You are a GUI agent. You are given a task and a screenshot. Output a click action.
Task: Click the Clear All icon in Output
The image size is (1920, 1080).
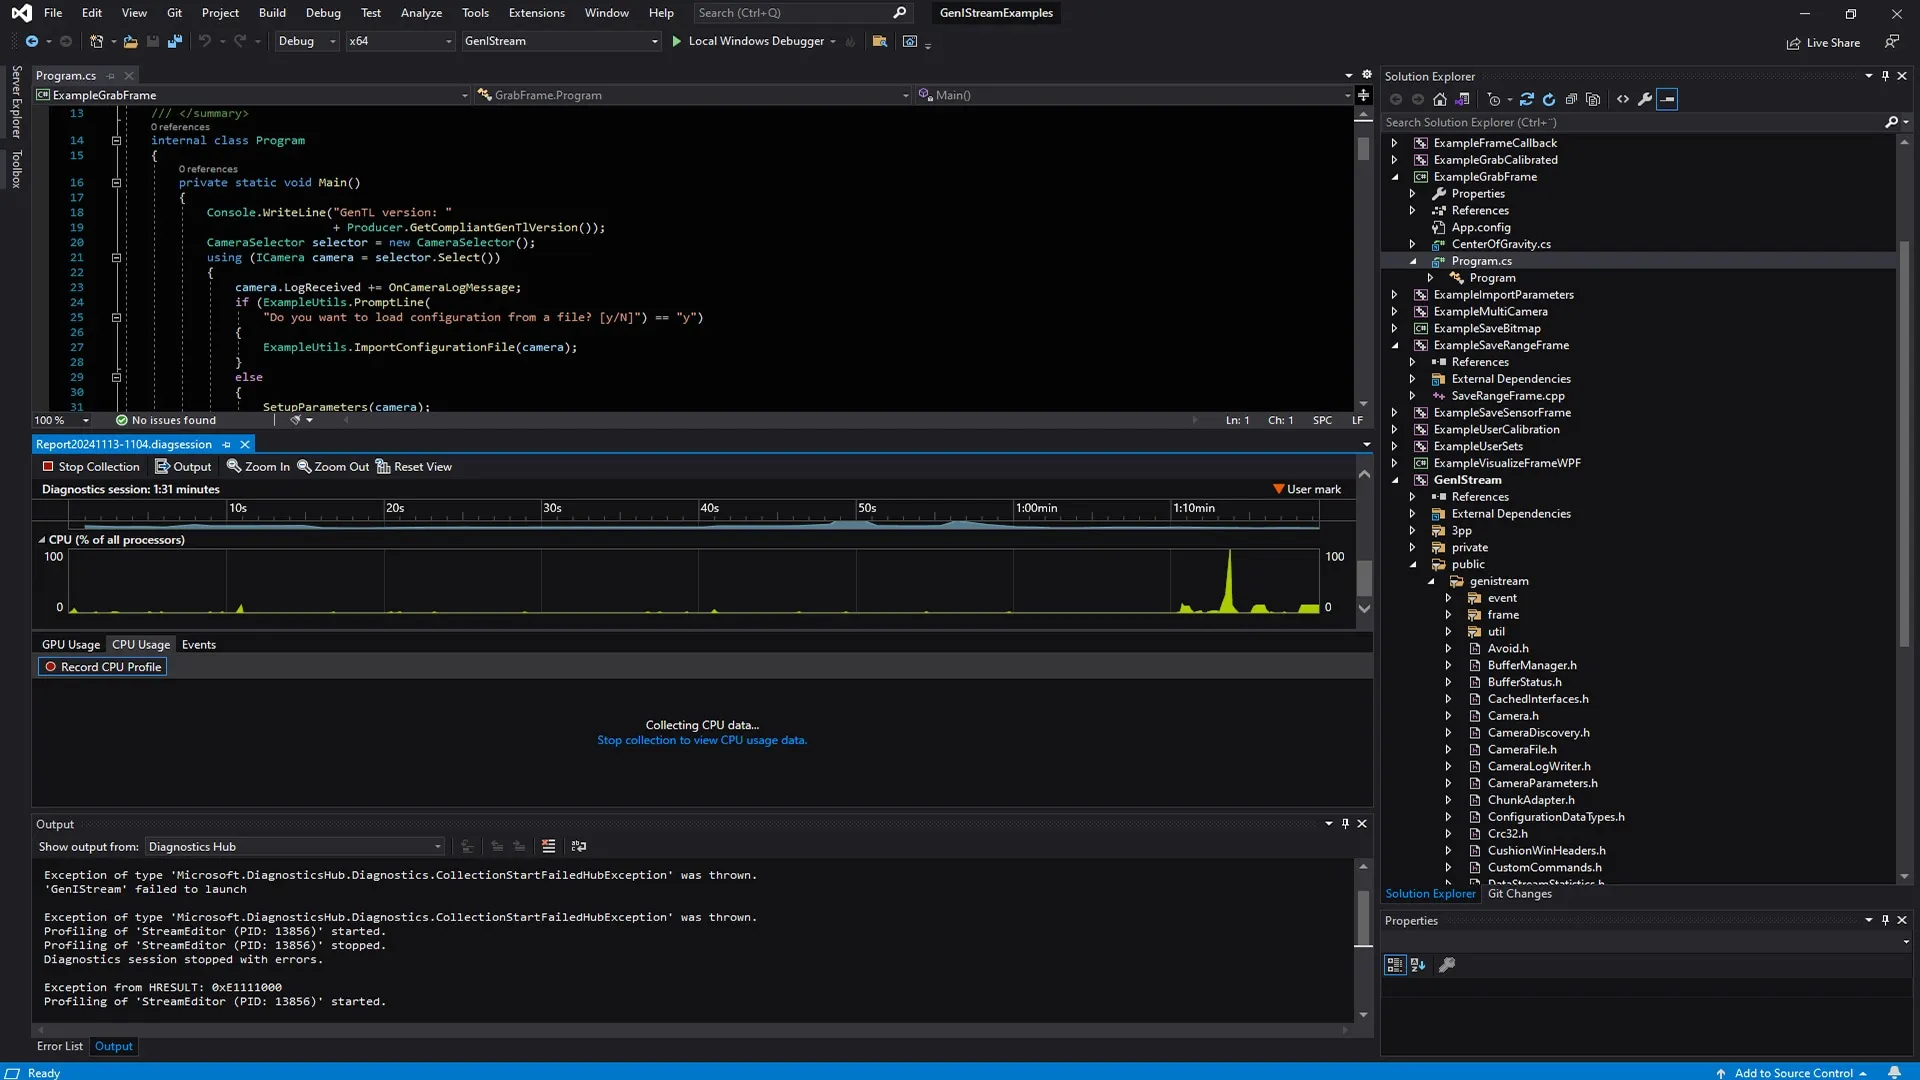(x=548, y=847)
